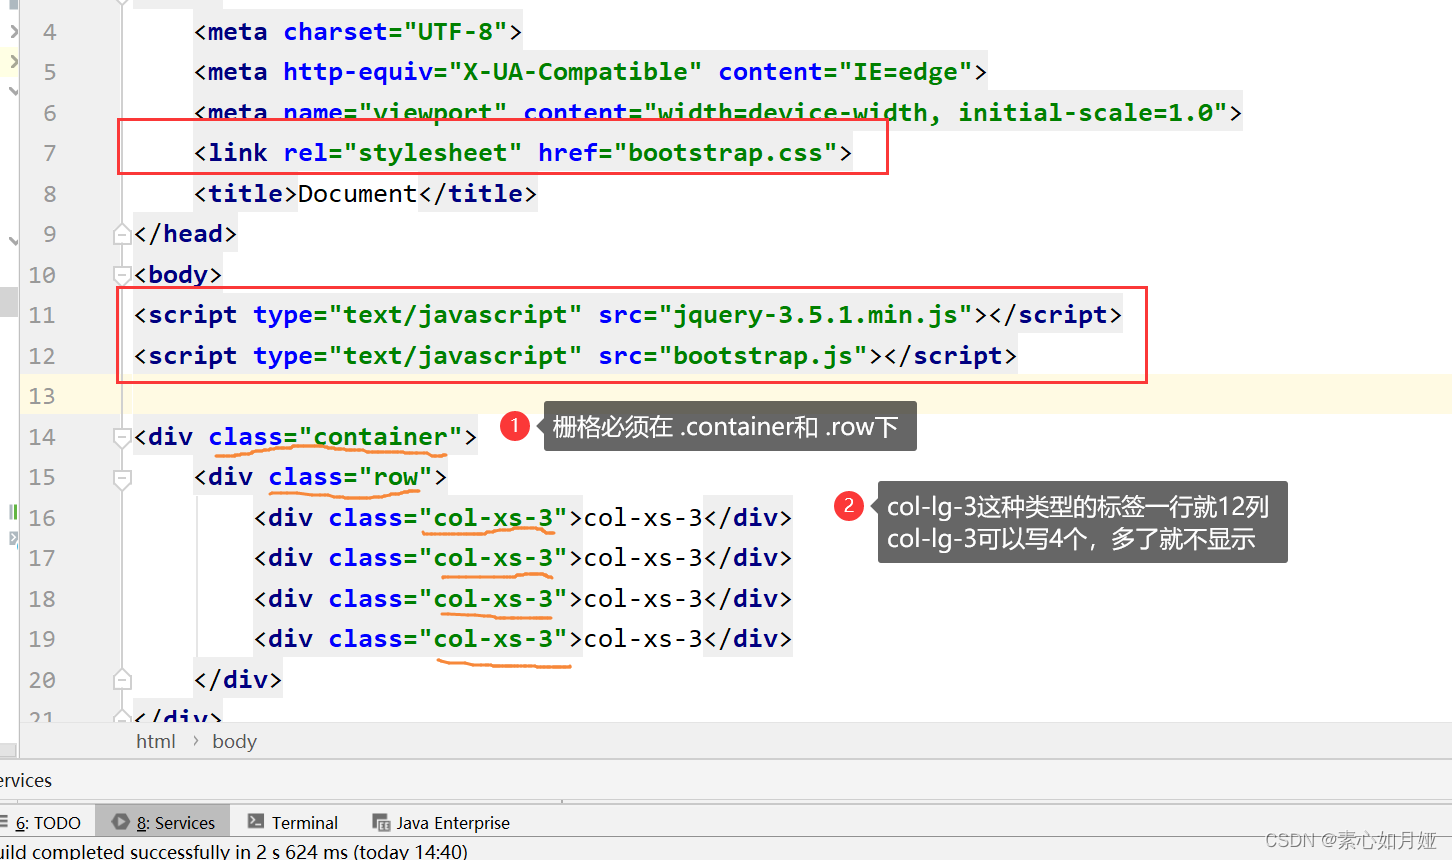The image size is (1452, 860).
Task: Click the fold end marker on line 20
Action: click(122, 680)
